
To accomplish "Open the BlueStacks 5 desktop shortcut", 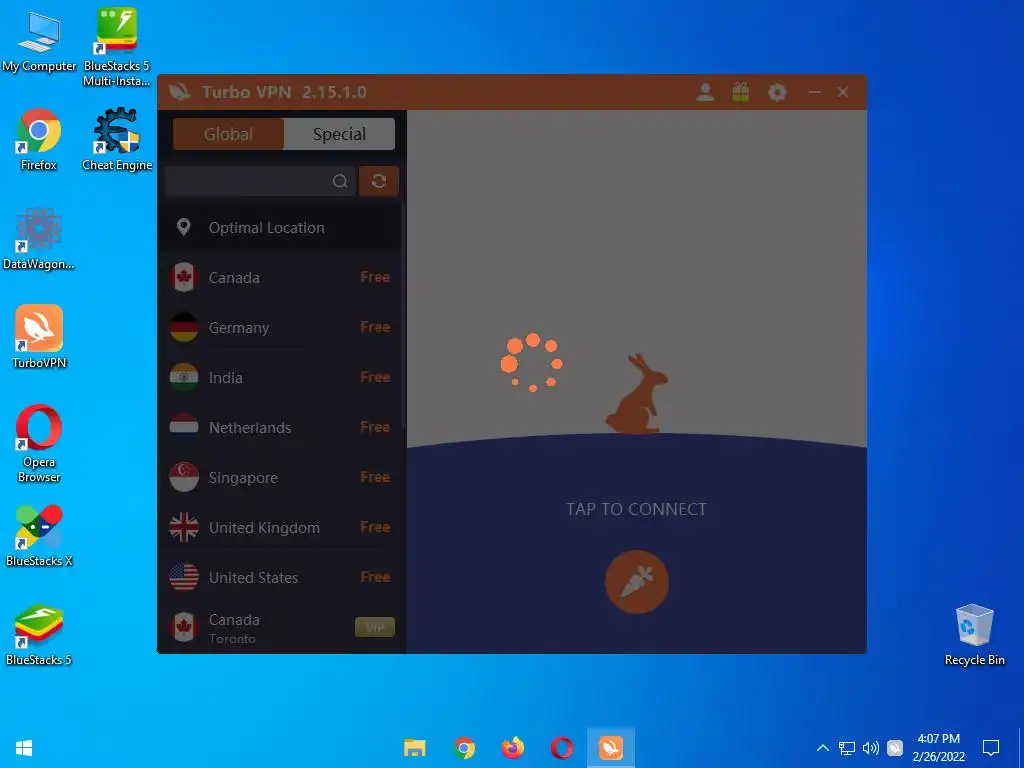I will (39, 635).
